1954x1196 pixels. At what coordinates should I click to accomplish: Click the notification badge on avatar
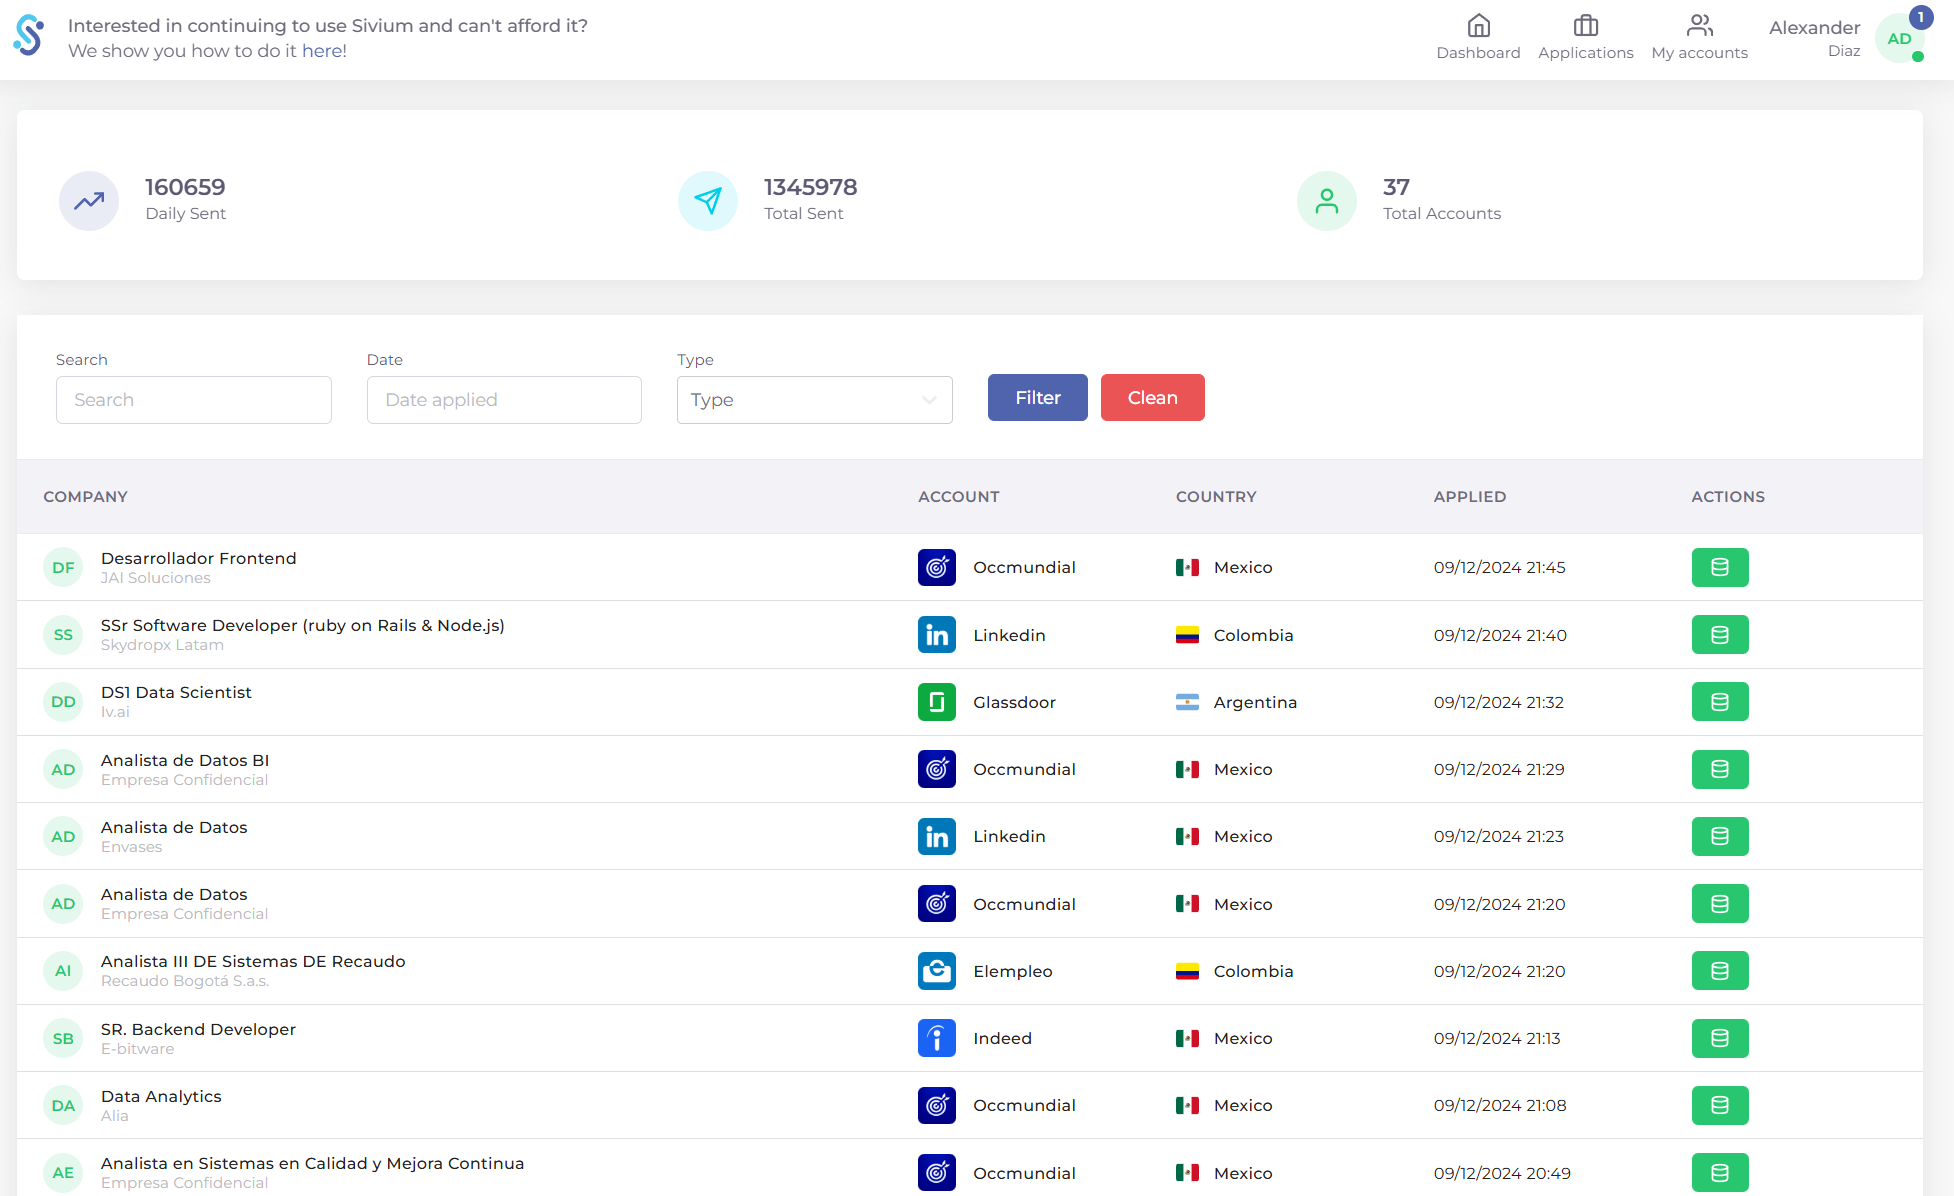(1920, 17)
